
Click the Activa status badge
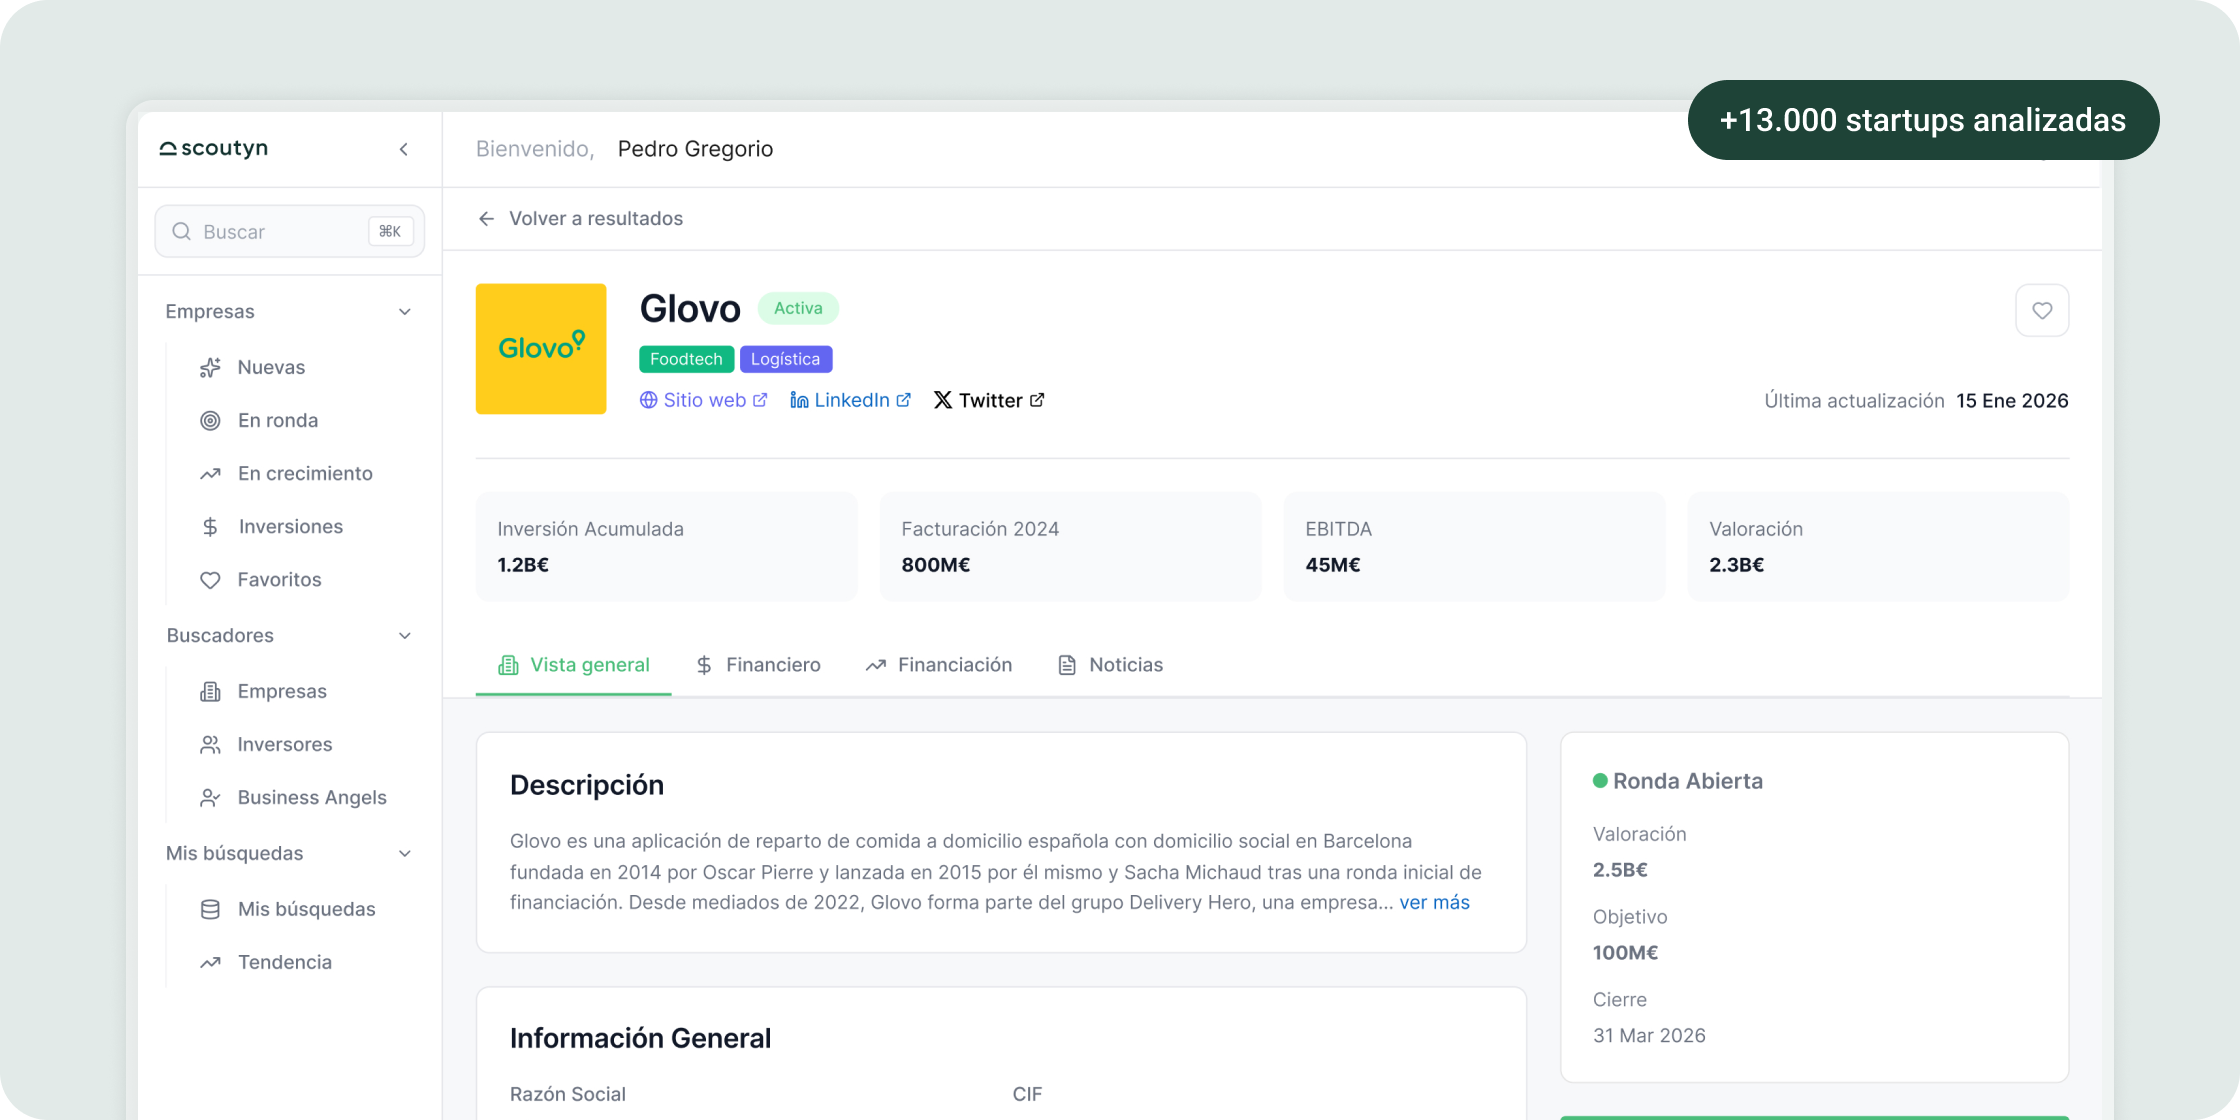pos(798,308)
